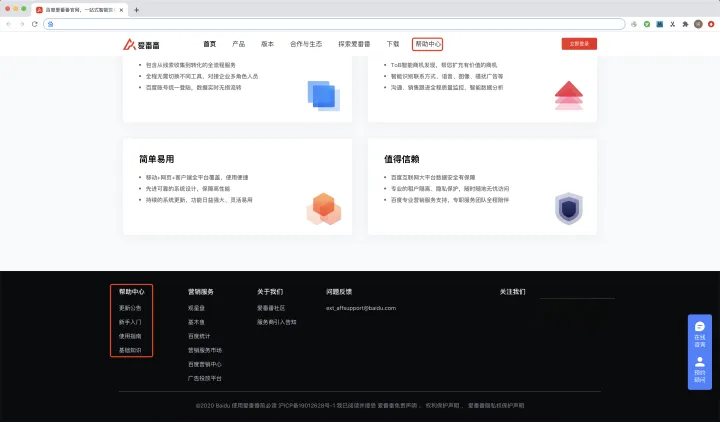The width and height of the screenshot is (720, 422).
Task: Open the 更新公告 footer link
Action: [x=130, y=308]
